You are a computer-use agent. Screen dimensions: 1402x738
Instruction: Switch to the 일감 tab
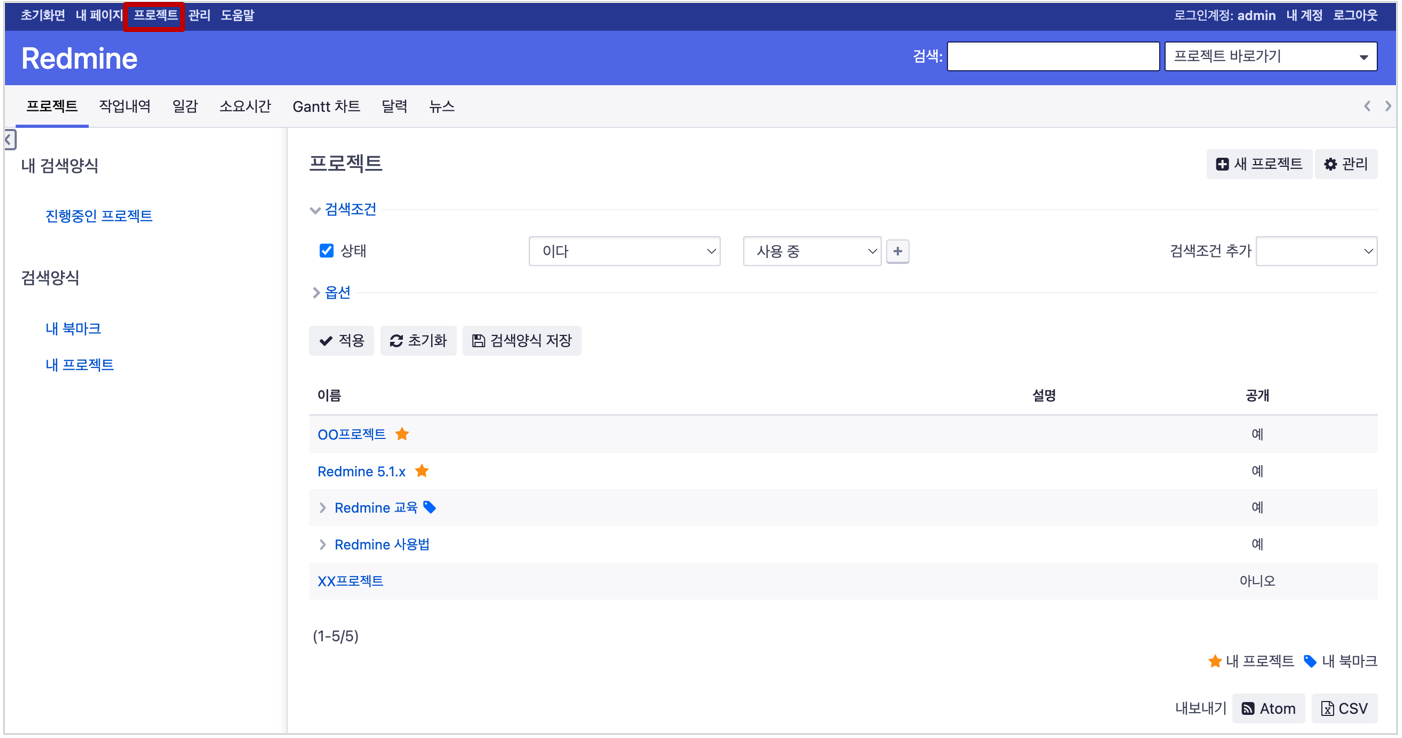click(x=185, y=106)
